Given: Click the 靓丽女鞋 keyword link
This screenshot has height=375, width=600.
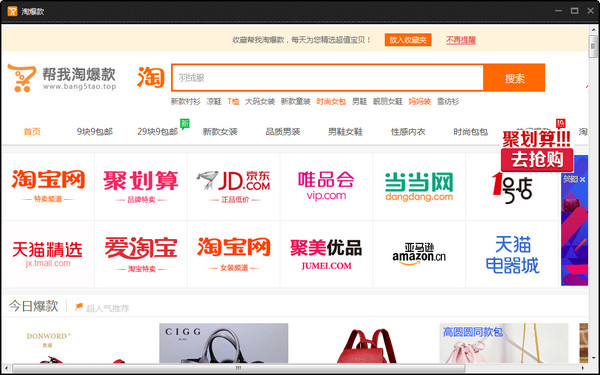Looking at the screenshot, I should click(x=388, y=101).
